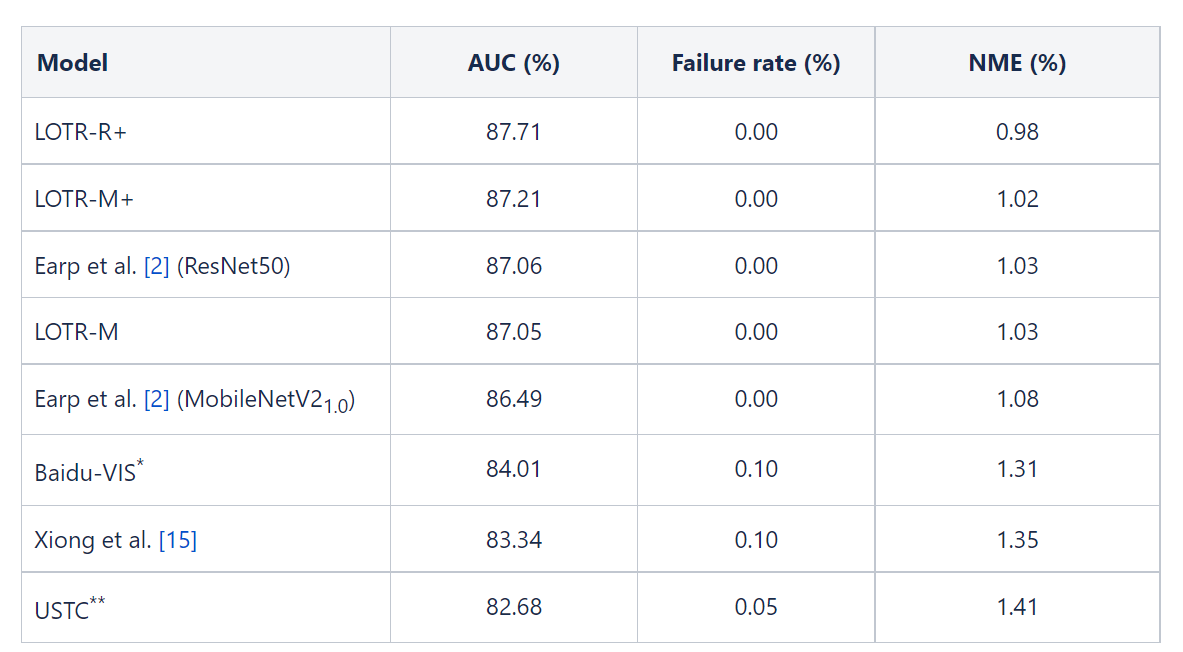Click the NME value 1.31

tap(1017, 469)
